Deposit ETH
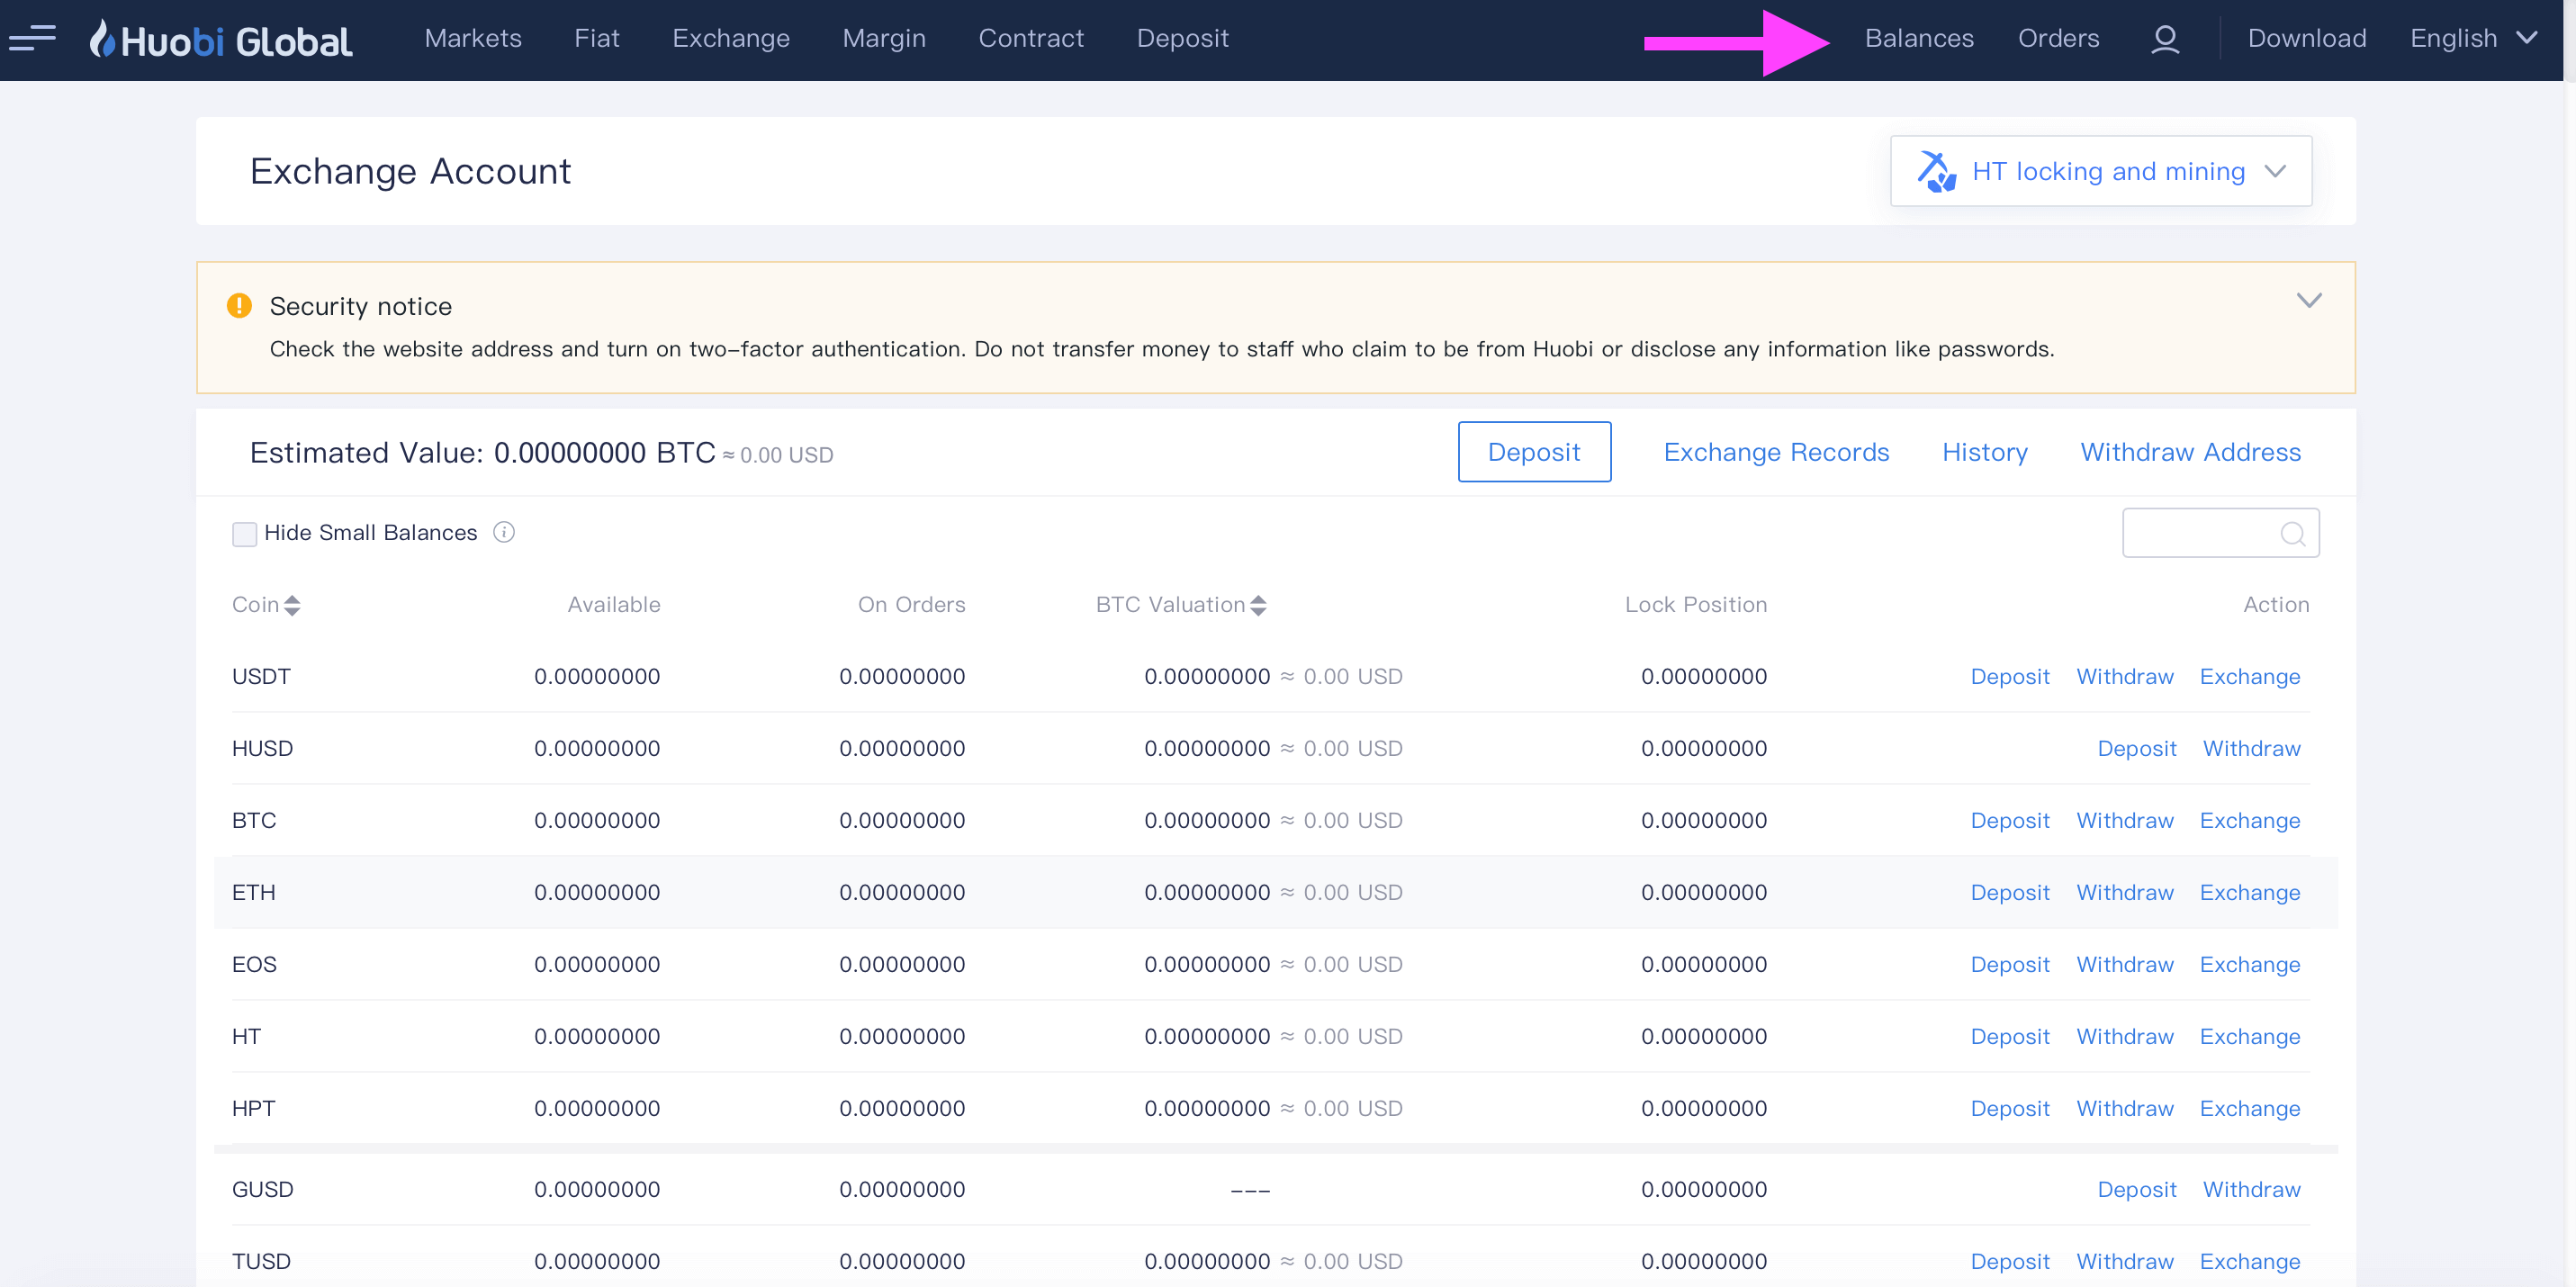 click(x=2010, y=892)
